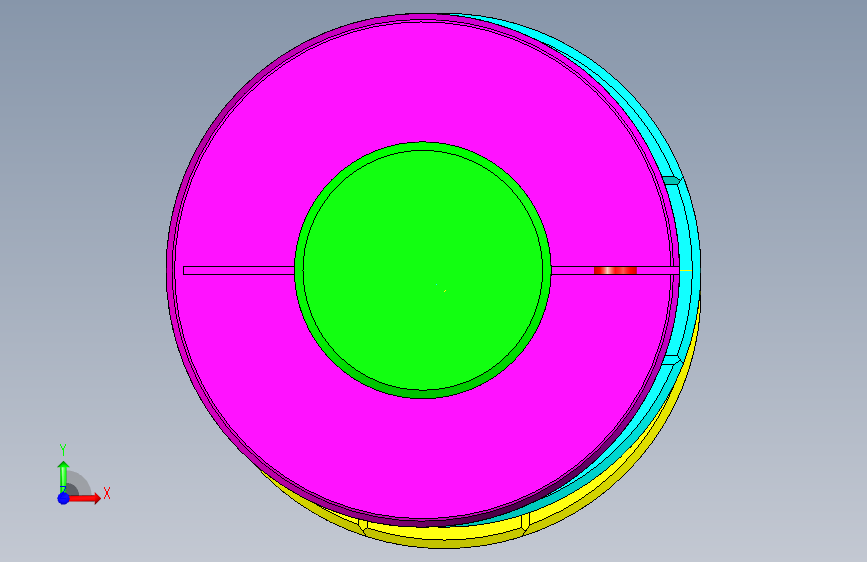Select the narrow slot left of the green disc
Screen dimensions: 867x562
coord(239,270)
